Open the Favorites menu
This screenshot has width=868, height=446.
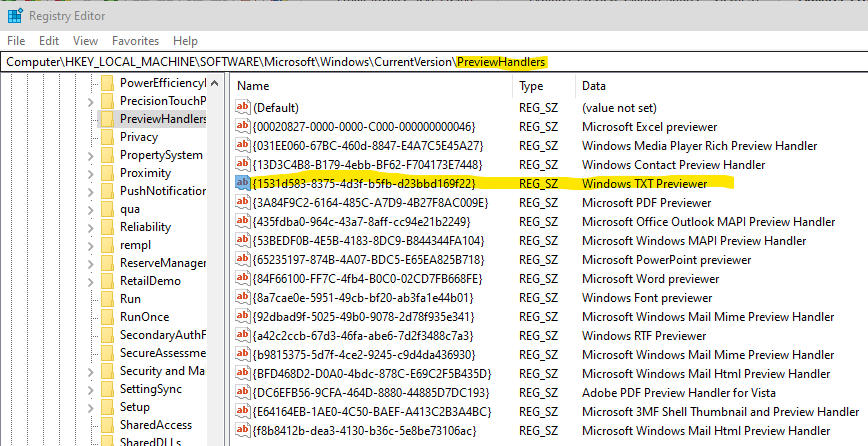(x=135, y=41)
